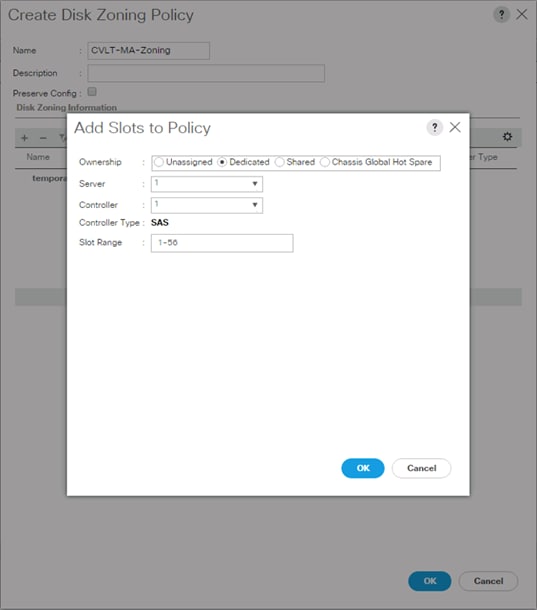Open the Controller dropdown
This screenshot has width=537, height=610.
pyautogui.click(x=207, y=205)
